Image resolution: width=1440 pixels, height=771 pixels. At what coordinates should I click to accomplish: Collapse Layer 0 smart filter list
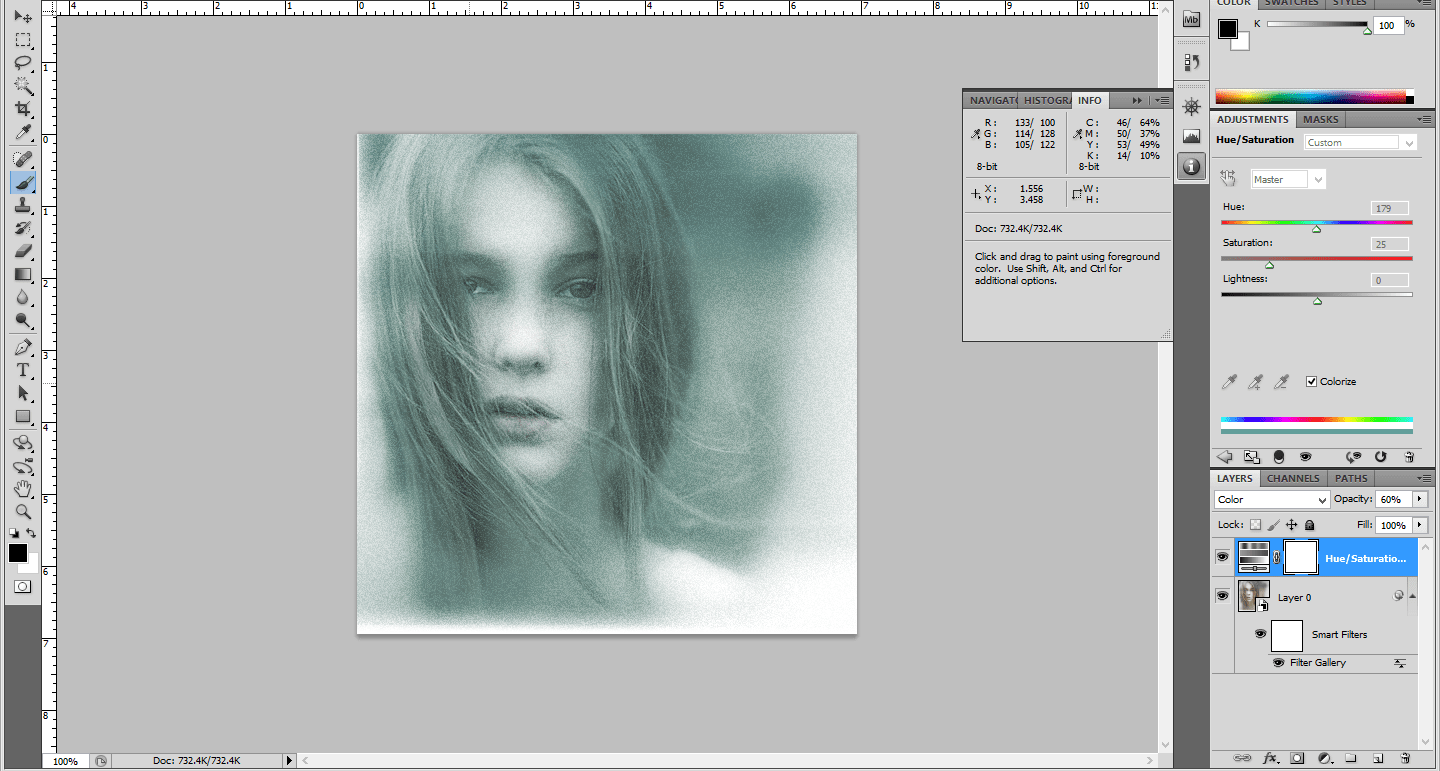[x=1412, y=597]
